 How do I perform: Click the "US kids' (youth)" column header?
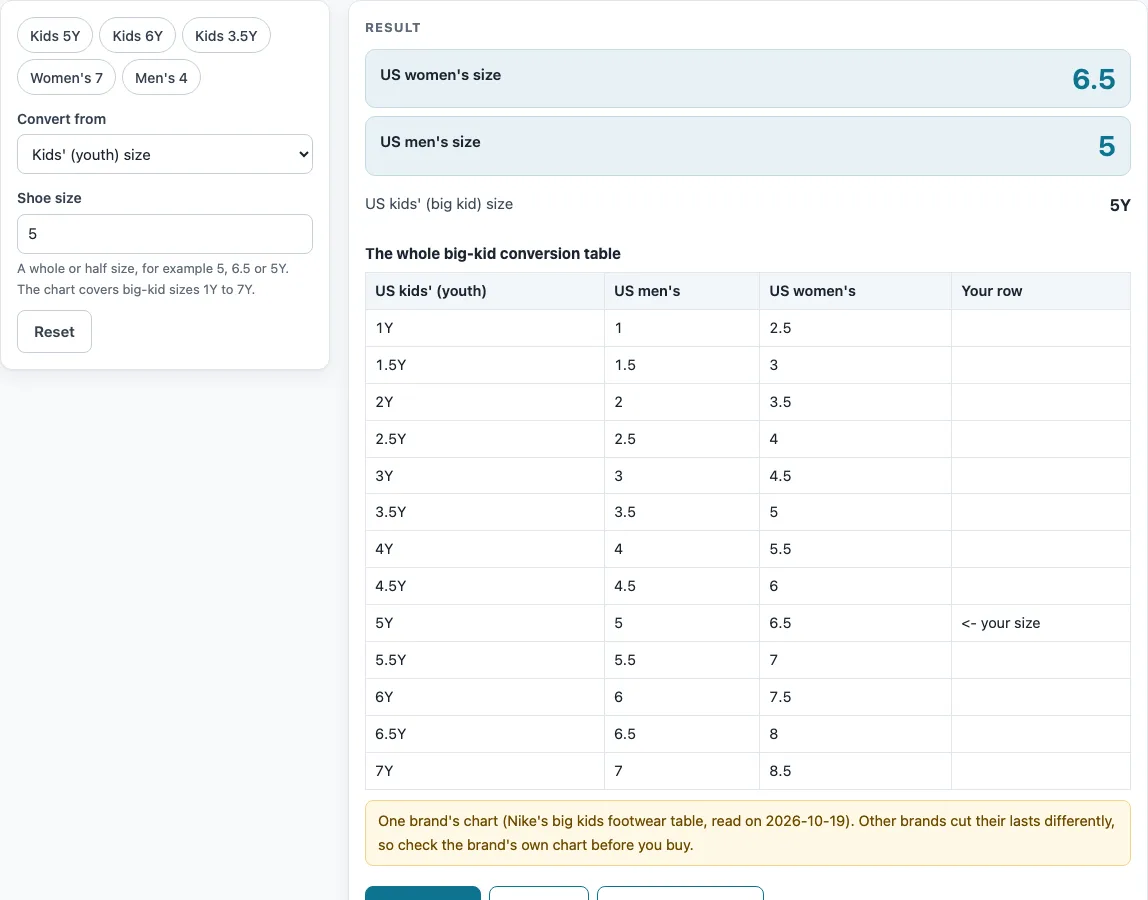(x=485, y=291)
